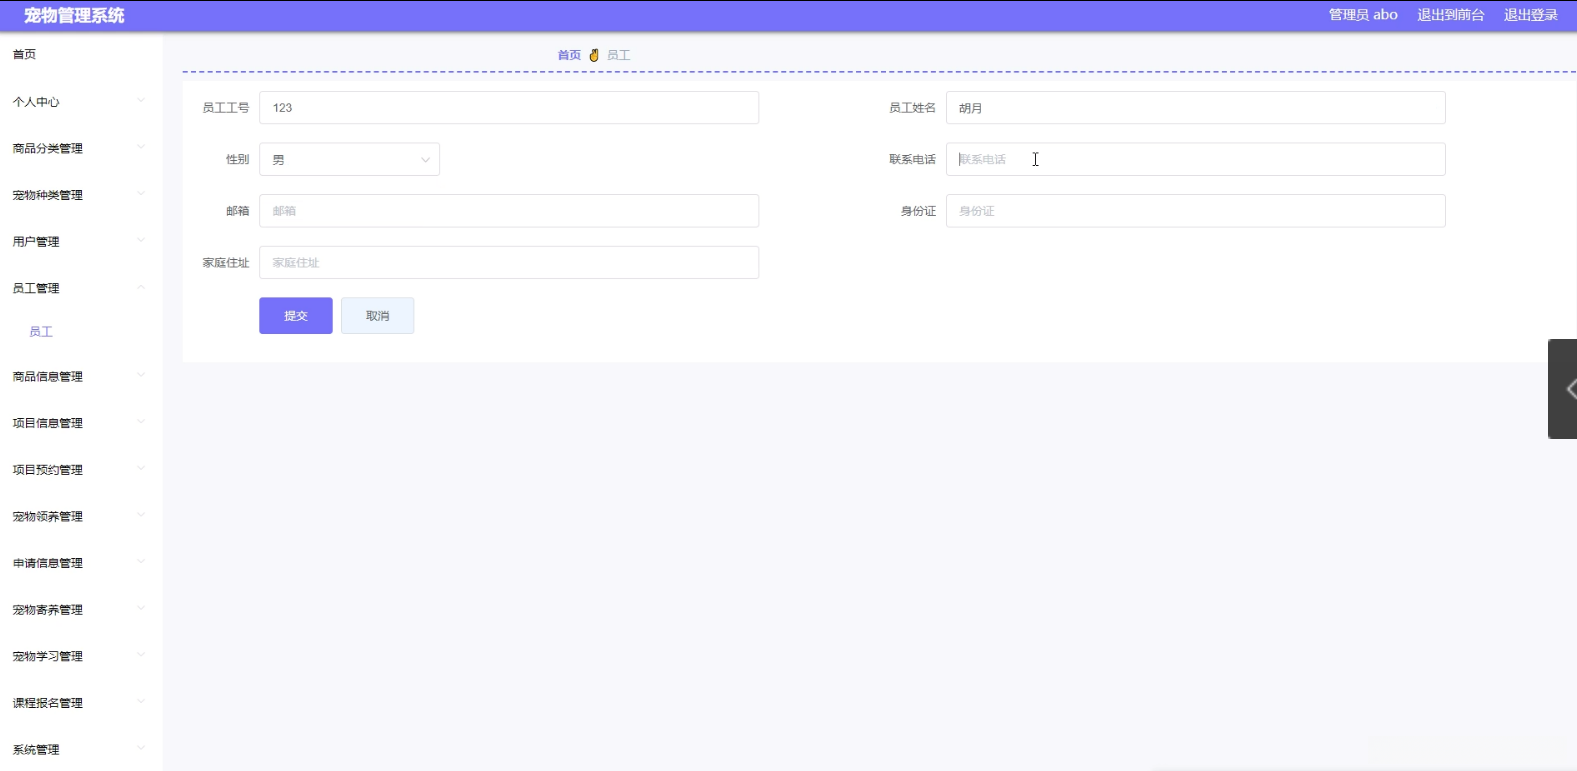Click the 邮箱 field label
1577x771 pixels.
(238, 211)
